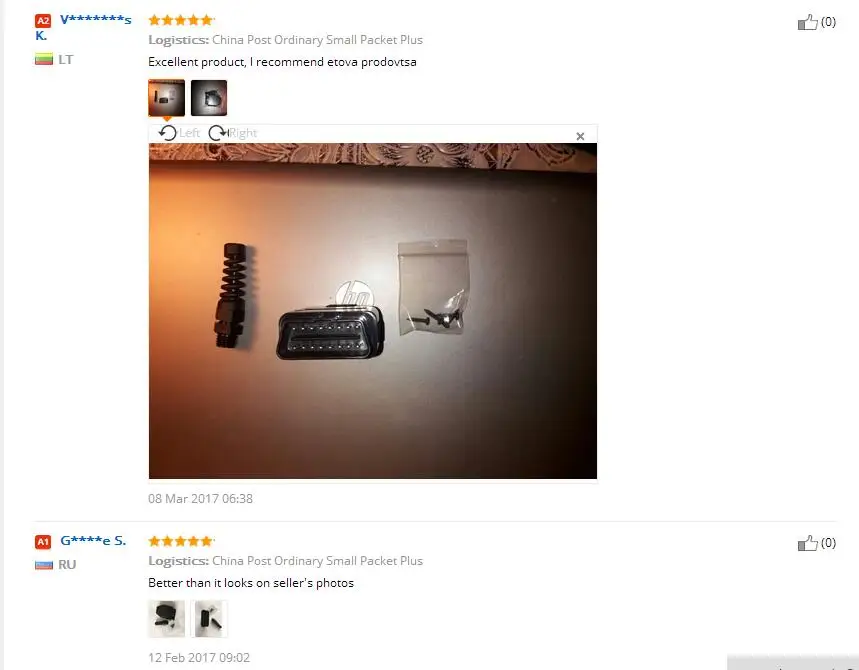Click the Russian flag icon next to RU
Image resolution: width=859 pixels, height=670 pixels.
[x=44, y=565]
